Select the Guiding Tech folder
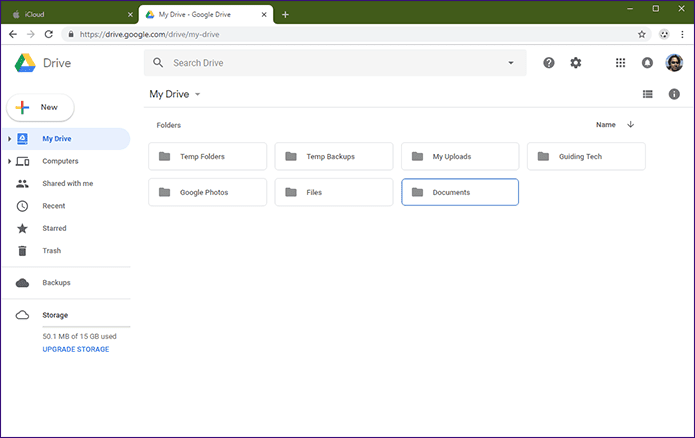Viewport: 695px width, 438px height. (x=586, y=156)
